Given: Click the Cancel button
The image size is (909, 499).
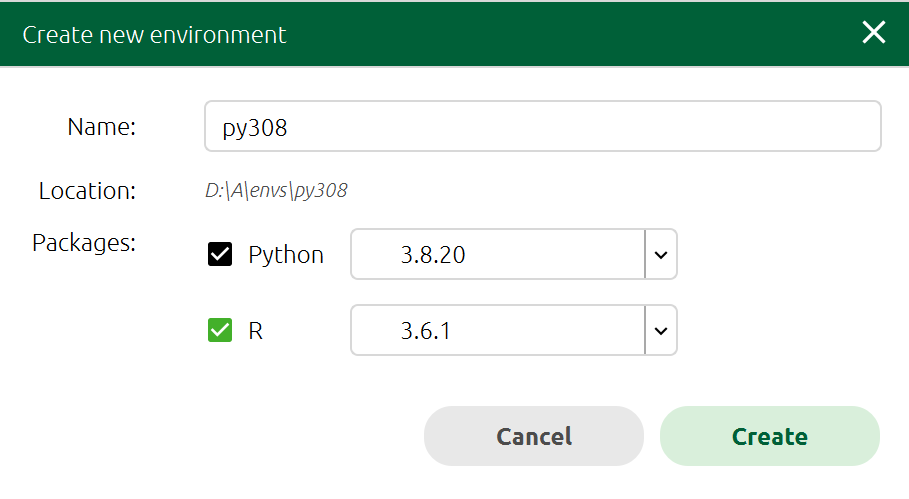Looking at the screenshot, I should [x=534, y=436].
